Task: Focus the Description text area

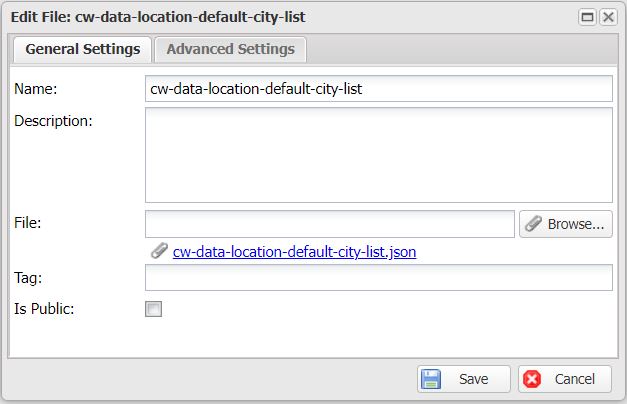Action: click(378, 155)
